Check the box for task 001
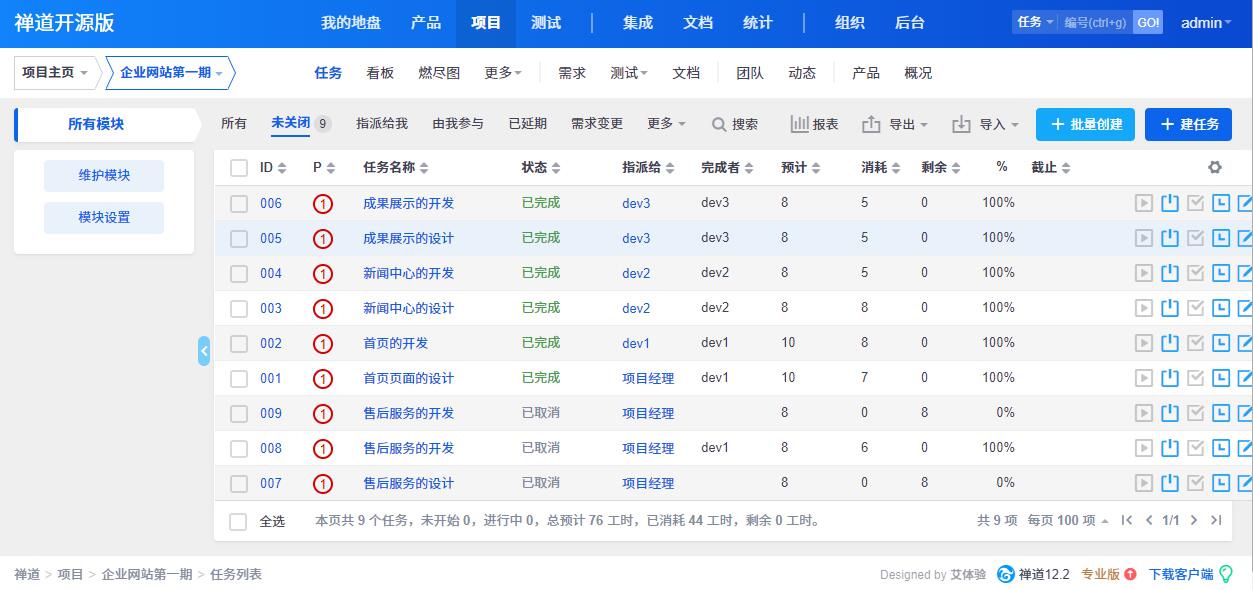The image size is (1253, 590). [x=238, y=379]
